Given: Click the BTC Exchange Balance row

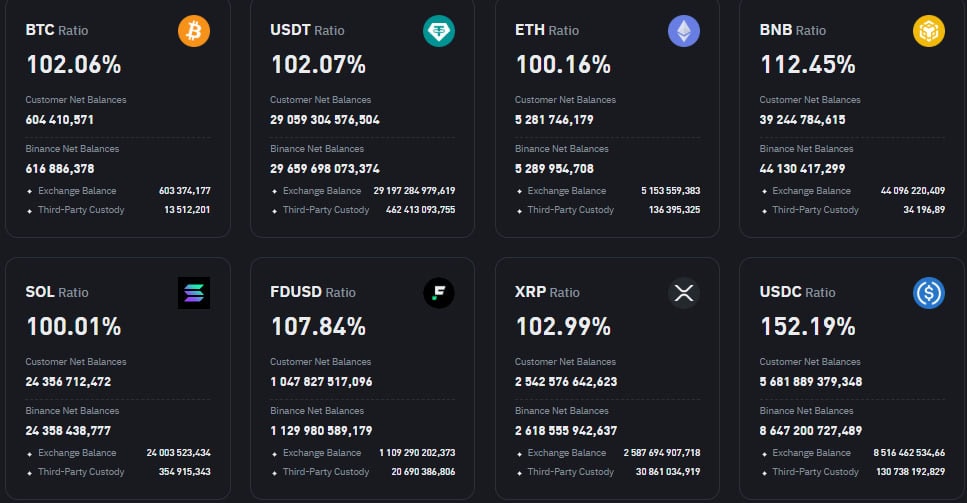Looking at the screenshot, I should coord(118,191).
